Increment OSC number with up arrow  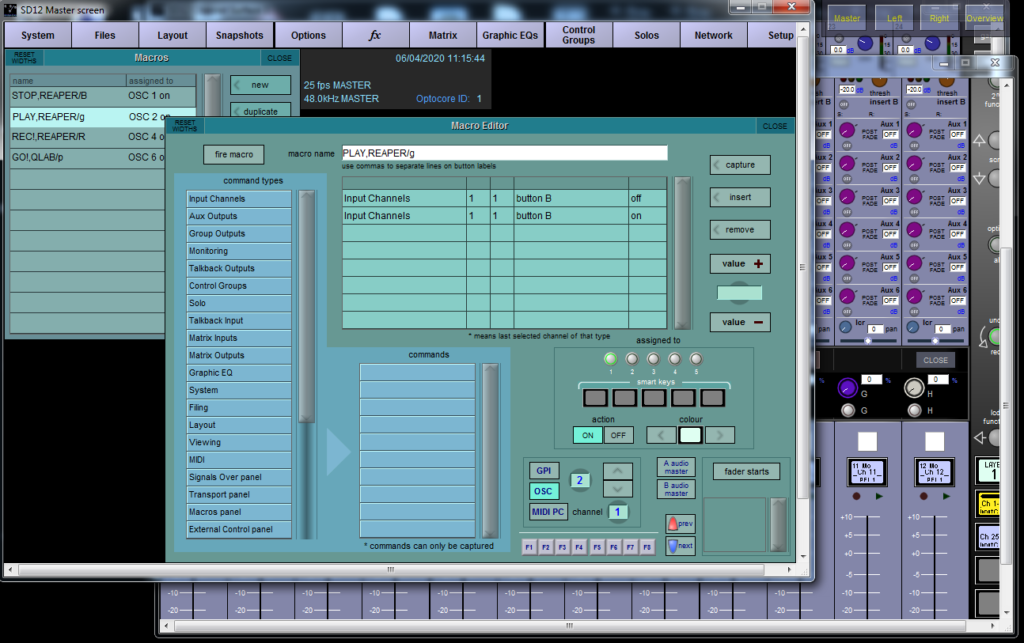click(x=618, y=471)
